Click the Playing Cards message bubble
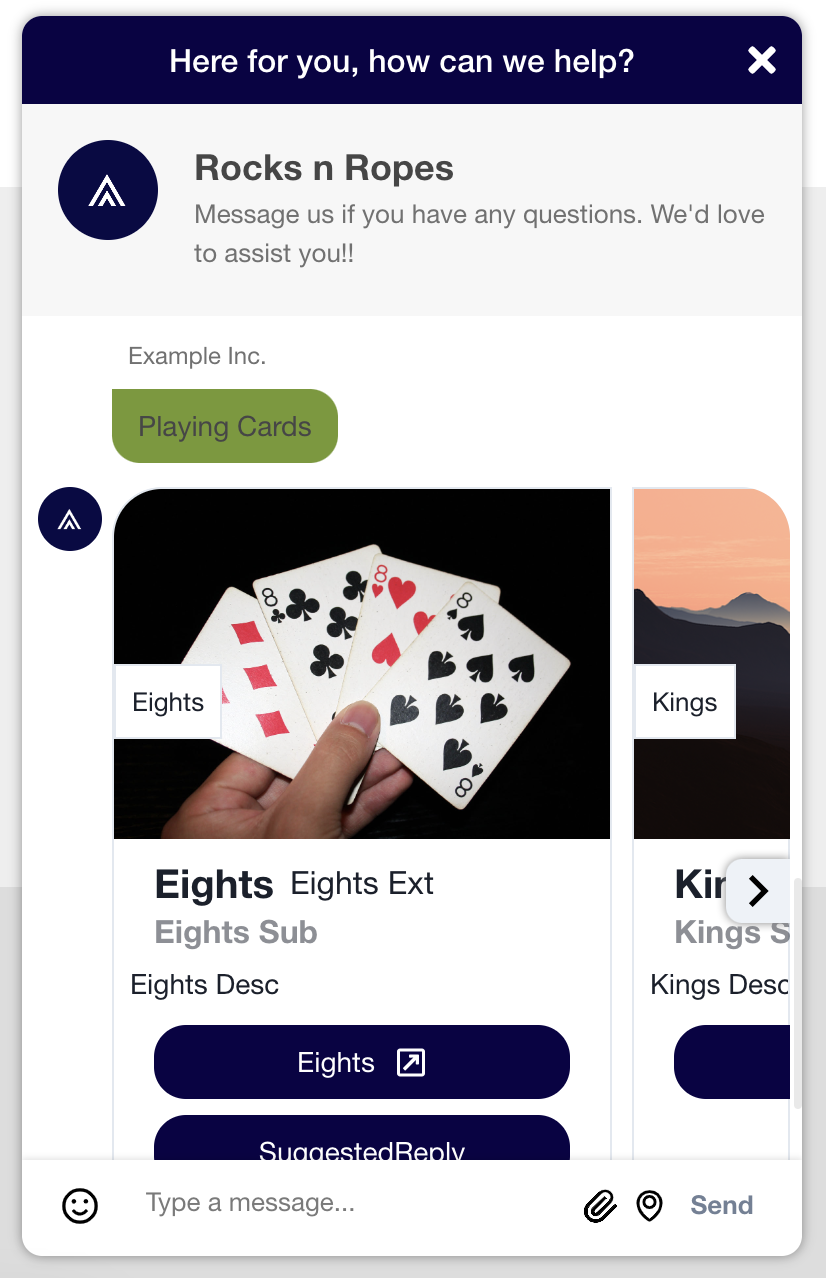Screen dimensions: 826x1278 pyautogui.click(x=225, y=426)
